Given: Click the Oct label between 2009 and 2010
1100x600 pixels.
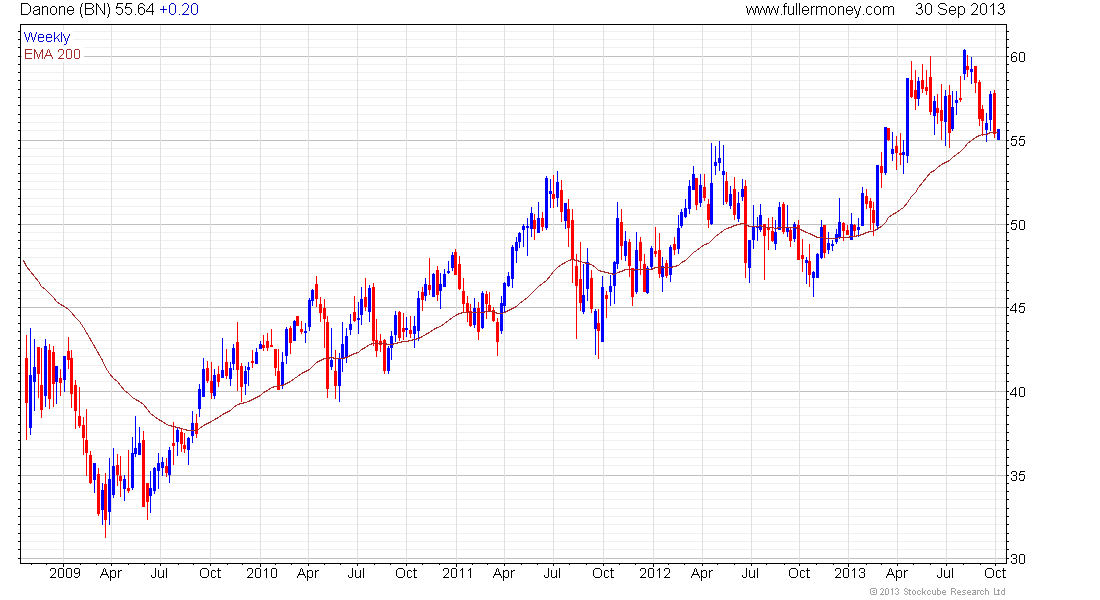Looking at the screenshot, I should (210, 573).
